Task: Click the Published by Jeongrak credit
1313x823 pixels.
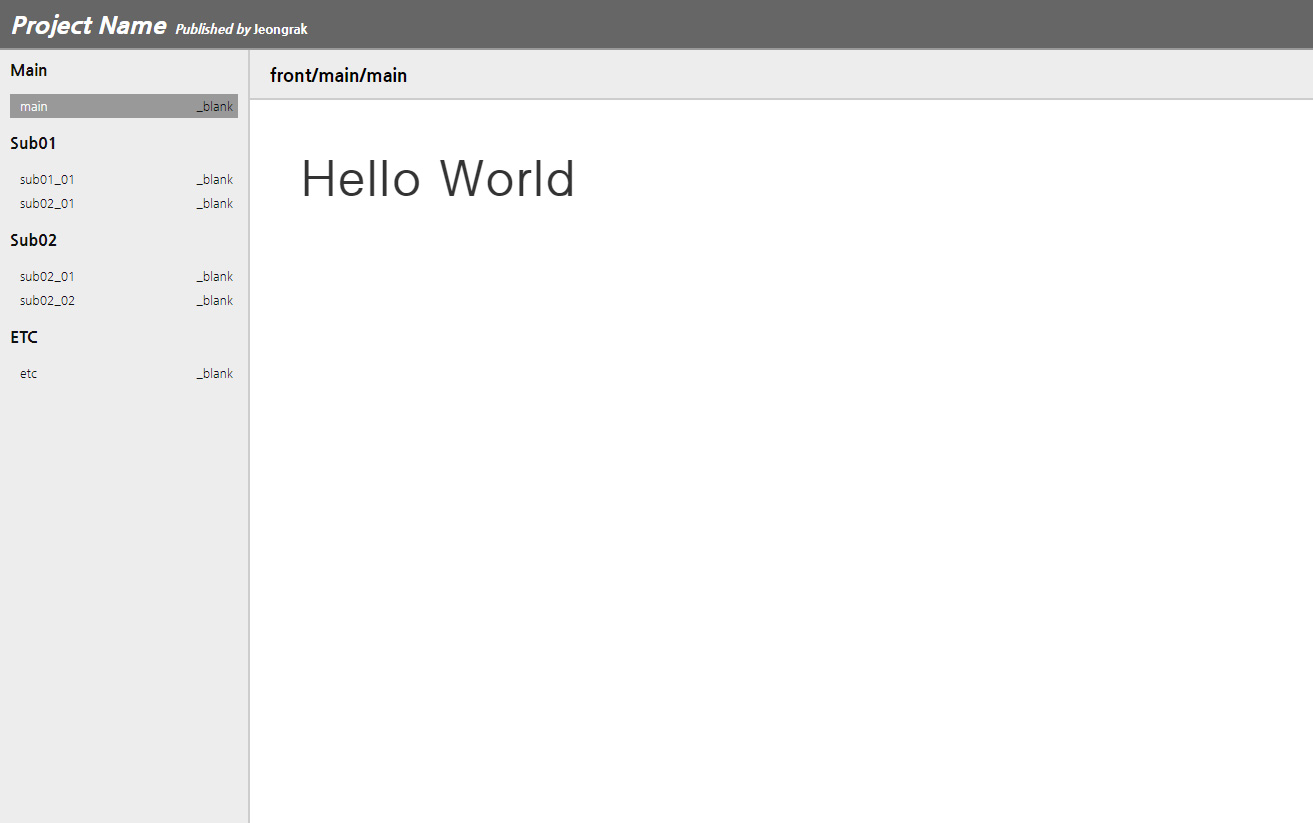Action: click(x=241, y=29)
